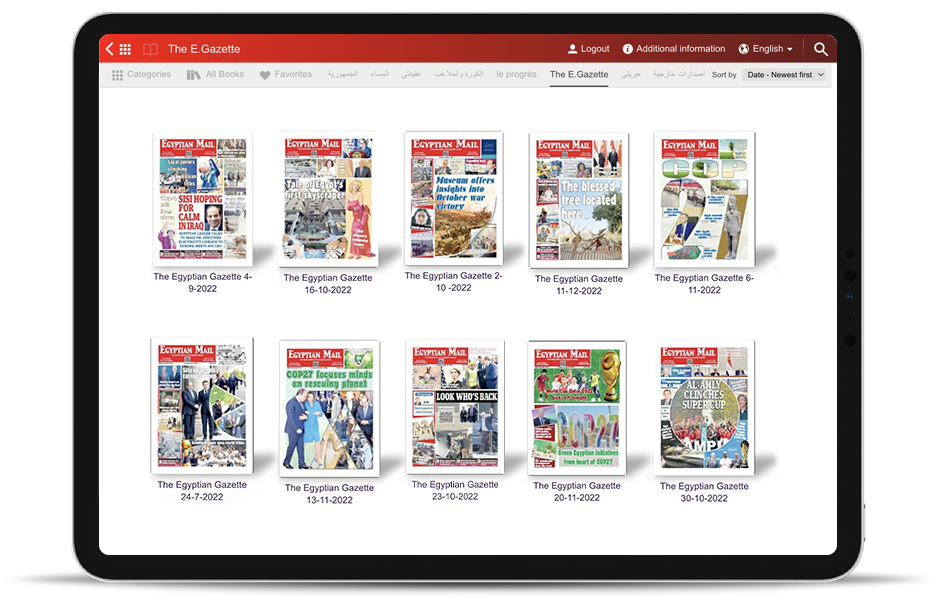Click The E.Gazette title in the red header
Viewport: 941px width, 596px height.
click(x=204, y=49)
